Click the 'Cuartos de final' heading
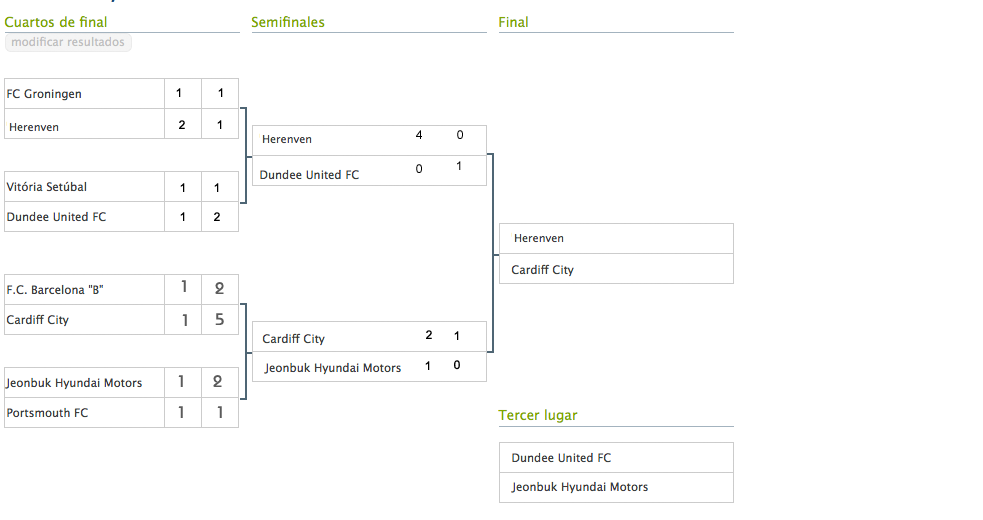 (56, 22)
